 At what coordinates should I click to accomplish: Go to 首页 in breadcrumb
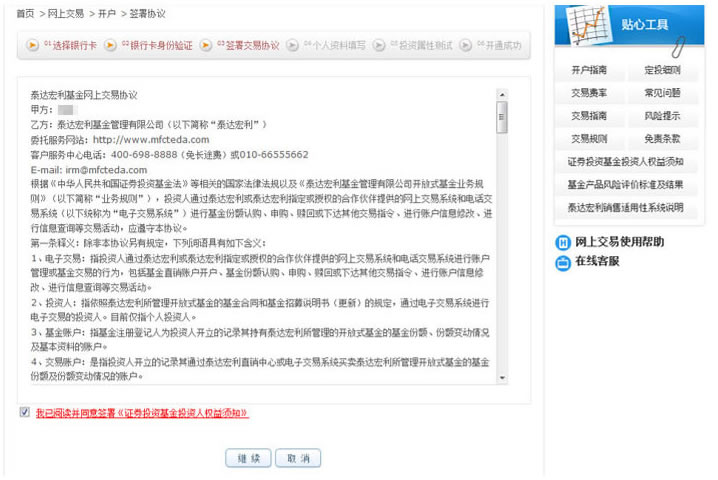click(x=25, y=14)
